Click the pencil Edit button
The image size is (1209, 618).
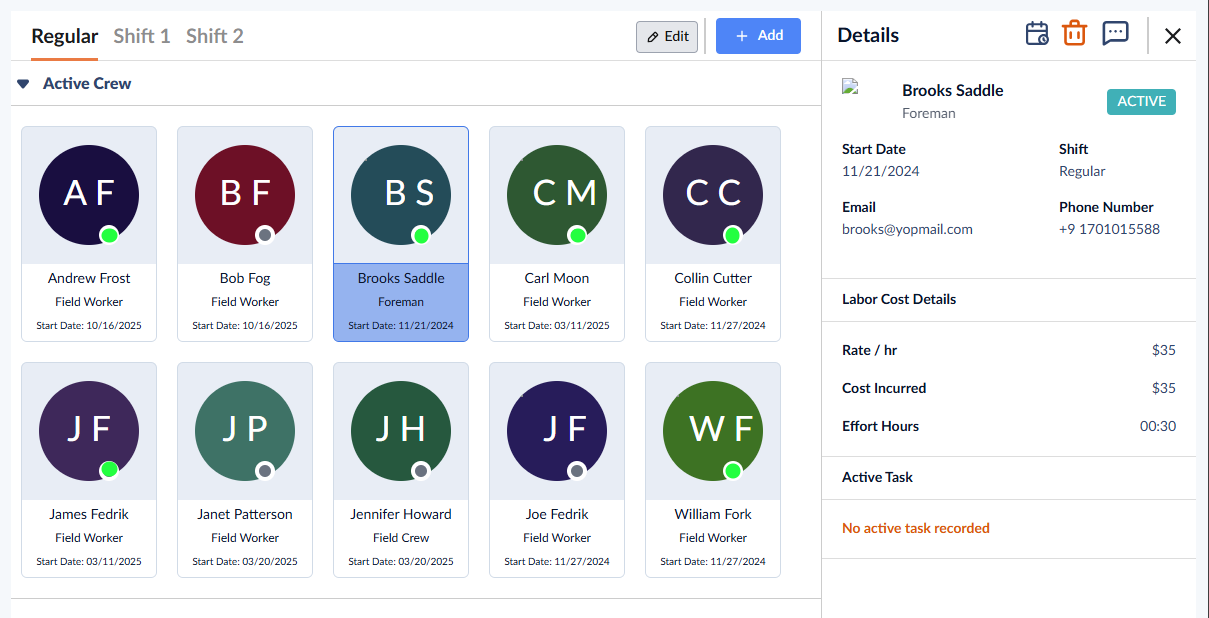667,37
